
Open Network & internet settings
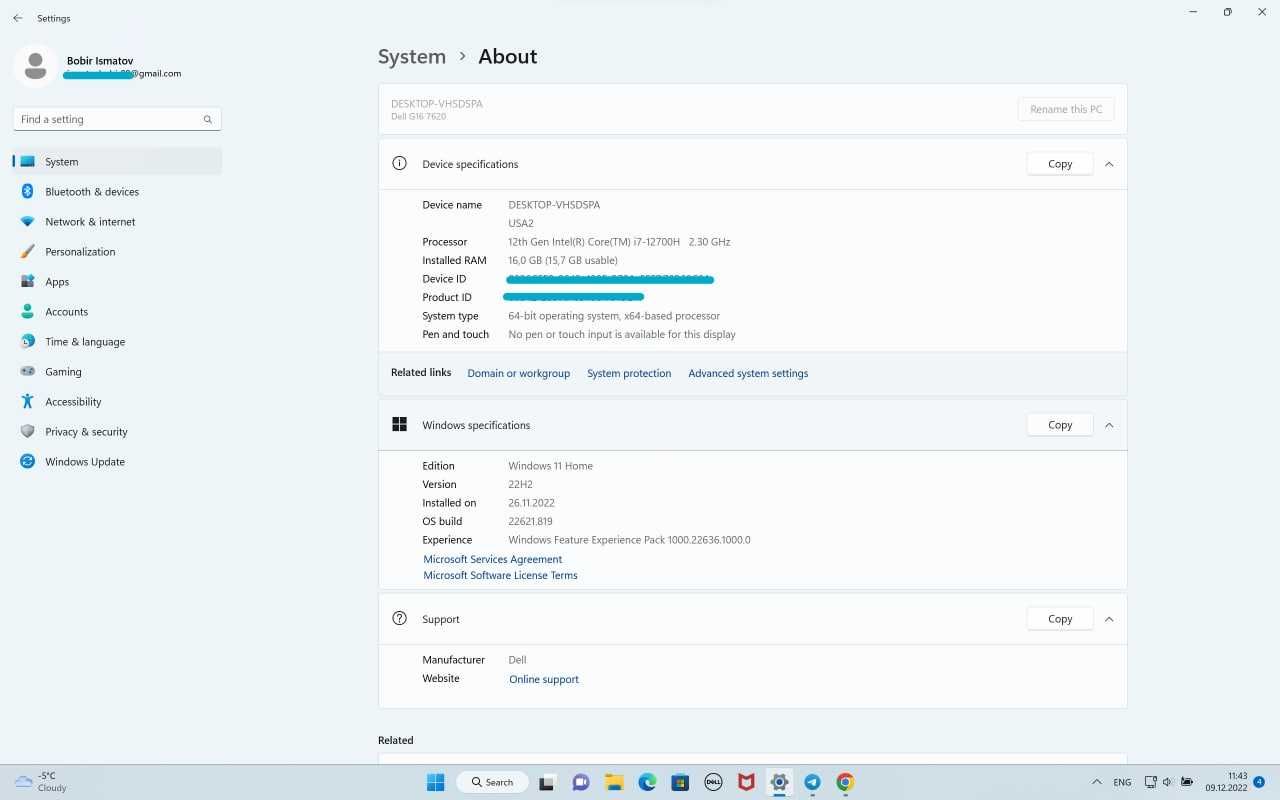pyautogui.click(x=117, y=222)
